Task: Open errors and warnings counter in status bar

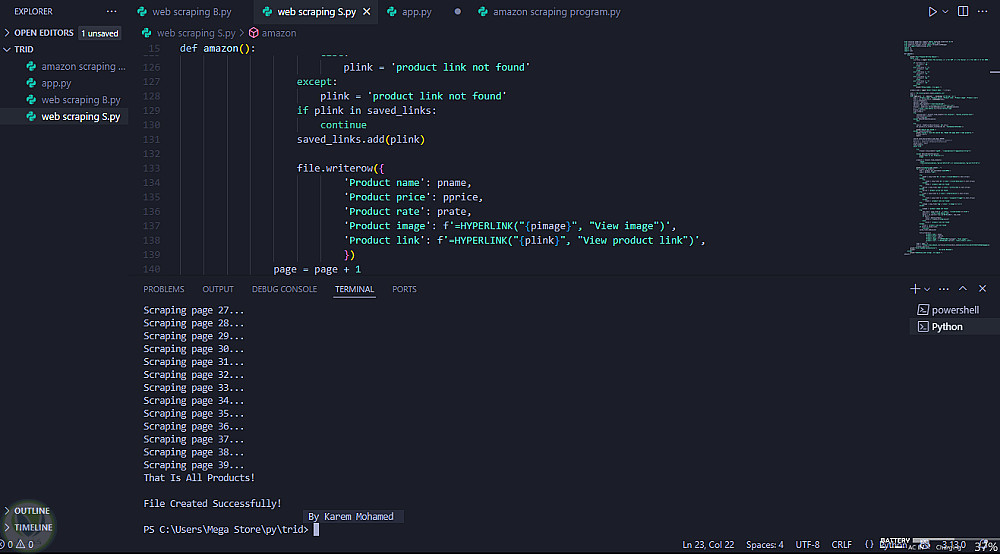Action: 17,544
